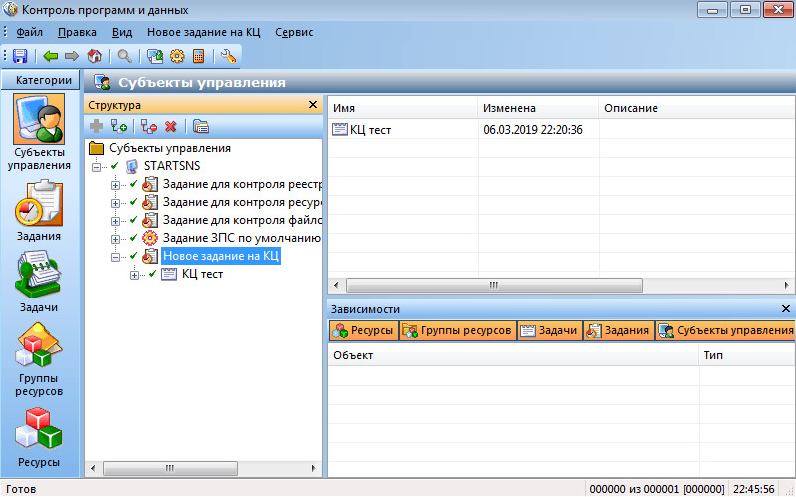Collapse the STARTSNS tree node

96,167
